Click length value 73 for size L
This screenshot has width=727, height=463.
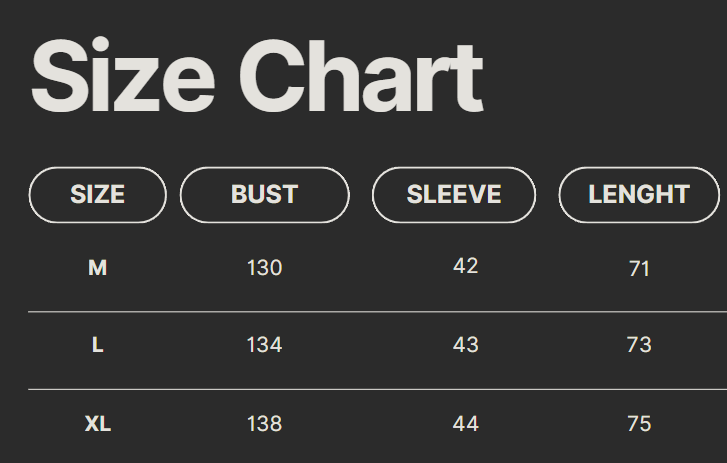coord(639,345)
